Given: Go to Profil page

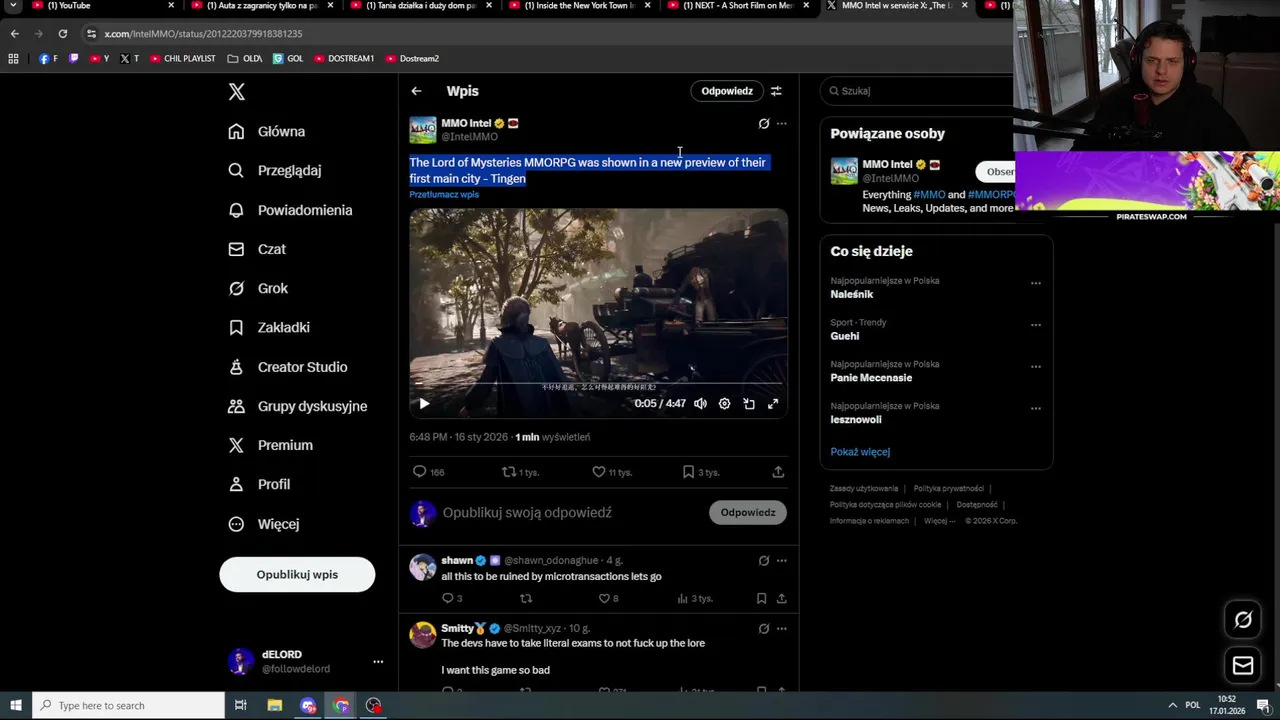Looking at the screenshot, I should (x=258, y=484).
